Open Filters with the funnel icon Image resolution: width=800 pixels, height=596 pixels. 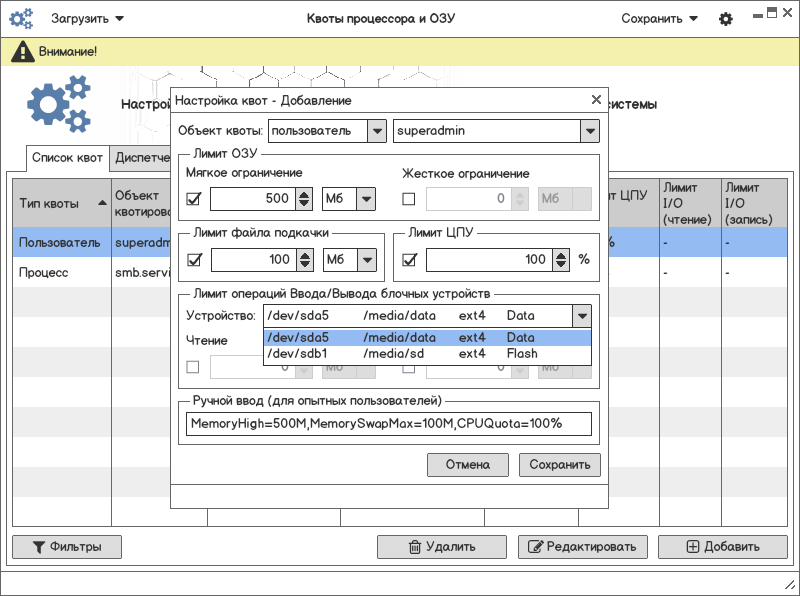67,547
